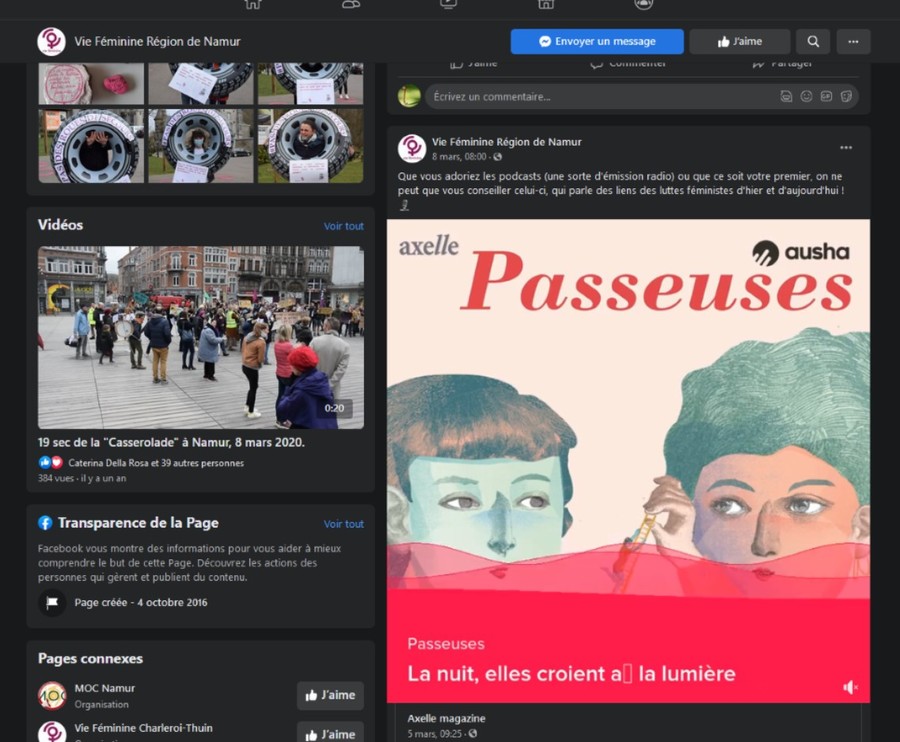
Task: Open the video title about Casserolade à Namur
Action: click(x=171, y=442)
